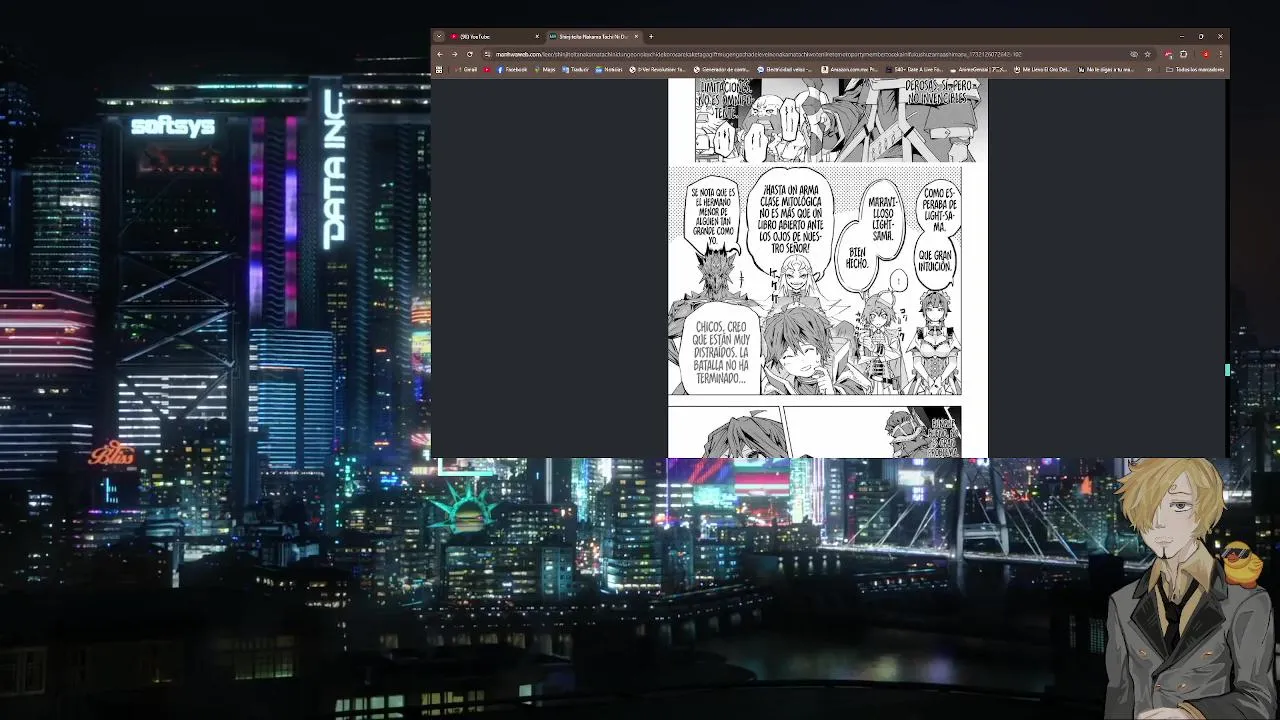
Task: Bookmark this page with the star
Action: coord(1147,54)
